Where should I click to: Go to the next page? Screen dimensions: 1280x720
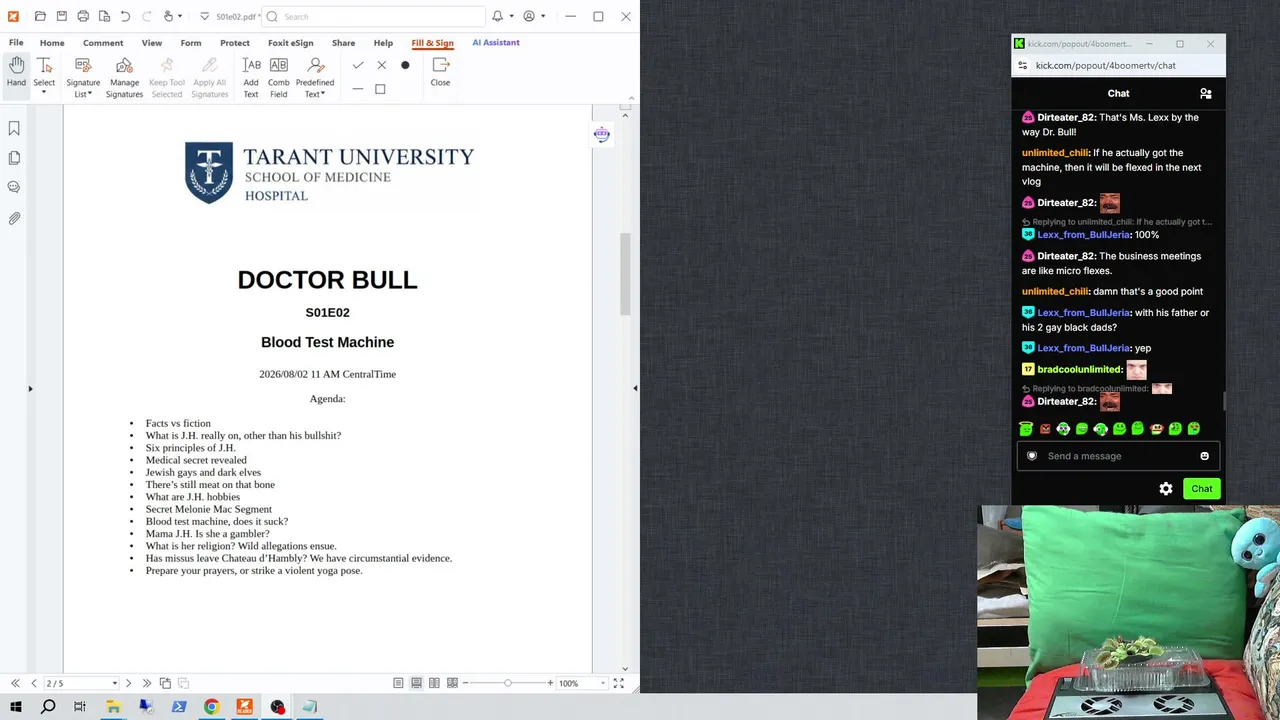click(x=128, y=683)
